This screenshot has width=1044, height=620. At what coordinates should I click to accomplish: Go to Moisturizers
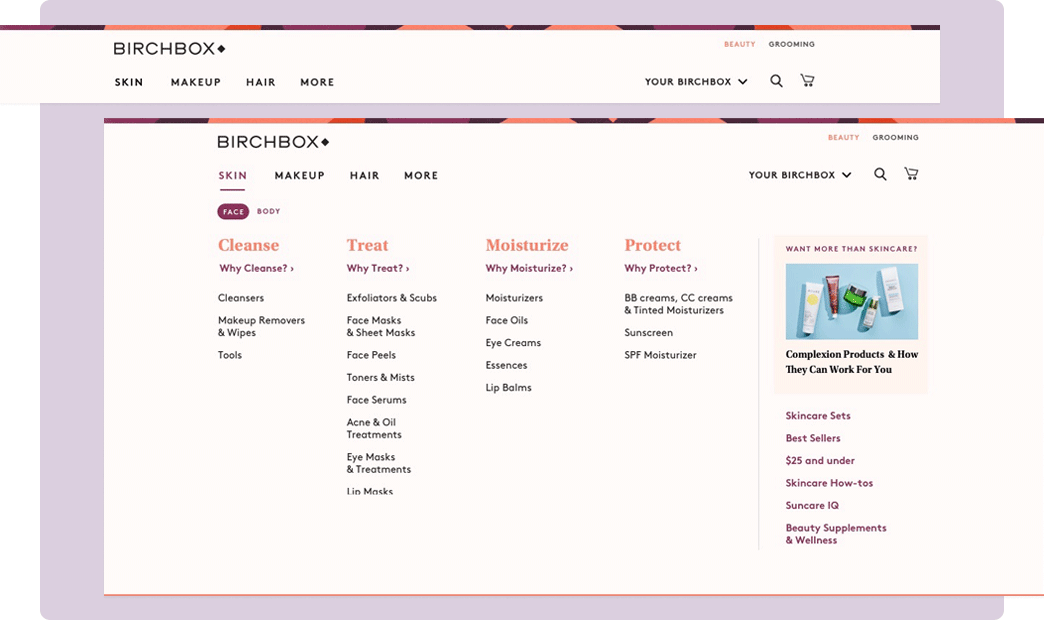coord(514,298)
